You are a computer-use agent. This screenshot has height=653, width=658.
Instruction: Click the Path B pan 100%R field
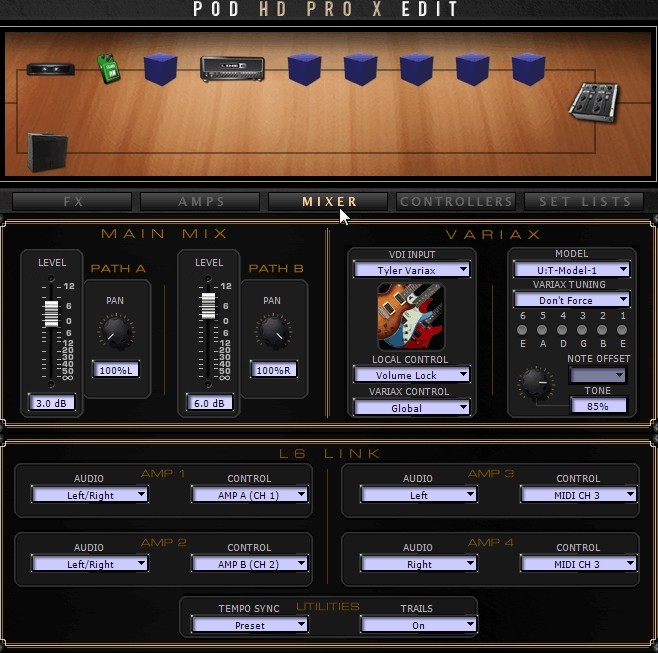point(273,370)
